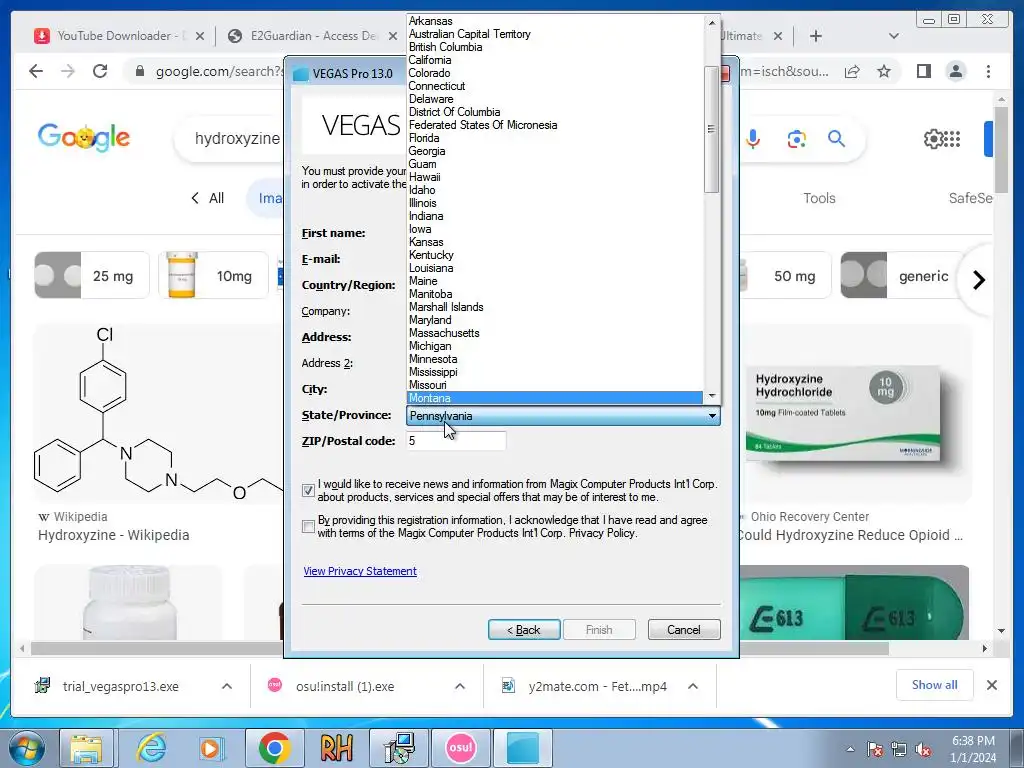The height and width of the screenshot is (768, 1024).
Task: Click the 10mg filter chip
Action: (213, 276)
